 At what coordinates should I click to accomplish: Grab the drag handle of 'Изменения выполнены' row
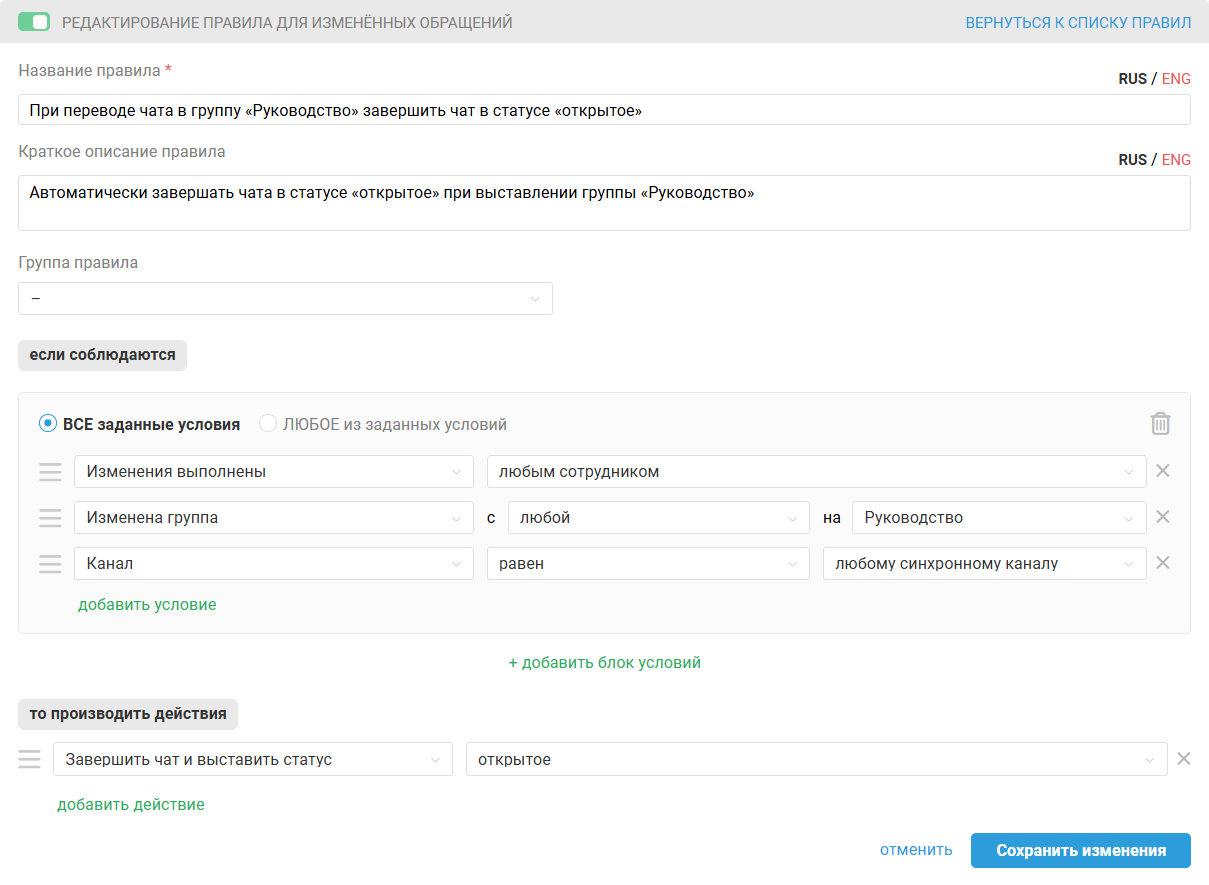click(x=50, y=472)
